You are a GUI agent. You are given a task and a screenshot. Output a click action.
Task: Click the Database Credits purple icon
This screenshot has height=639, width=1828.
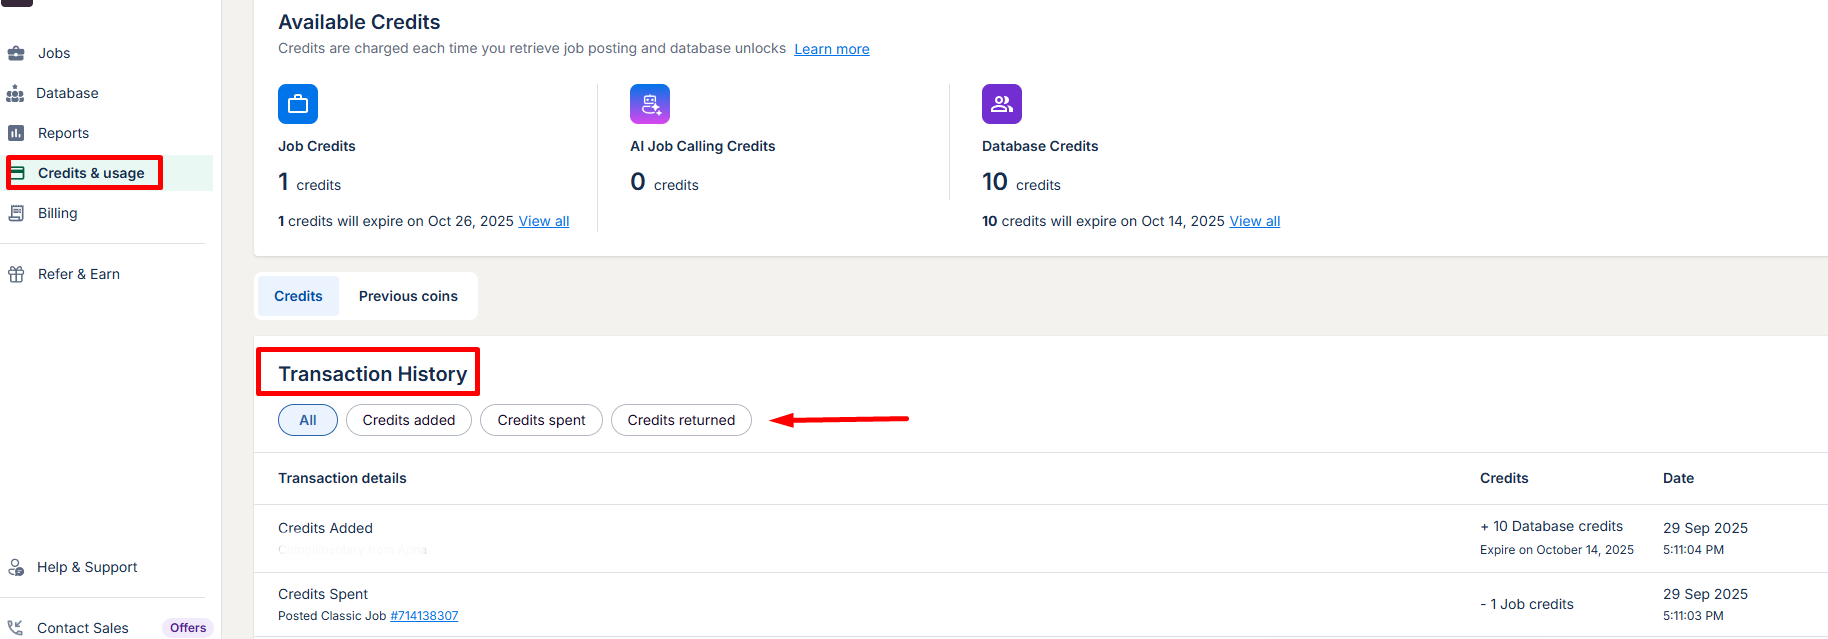click(x=1002, y=104)
